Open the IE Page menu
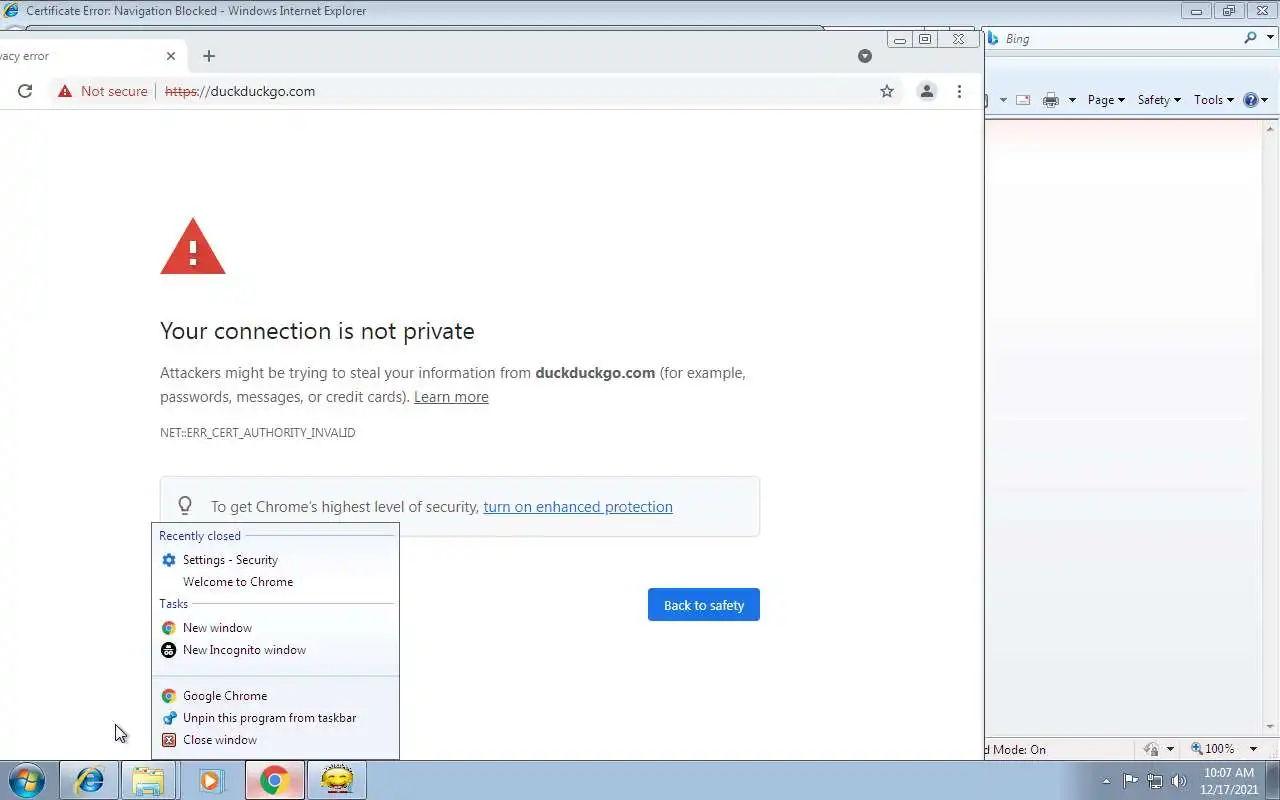 (1106, 100)
